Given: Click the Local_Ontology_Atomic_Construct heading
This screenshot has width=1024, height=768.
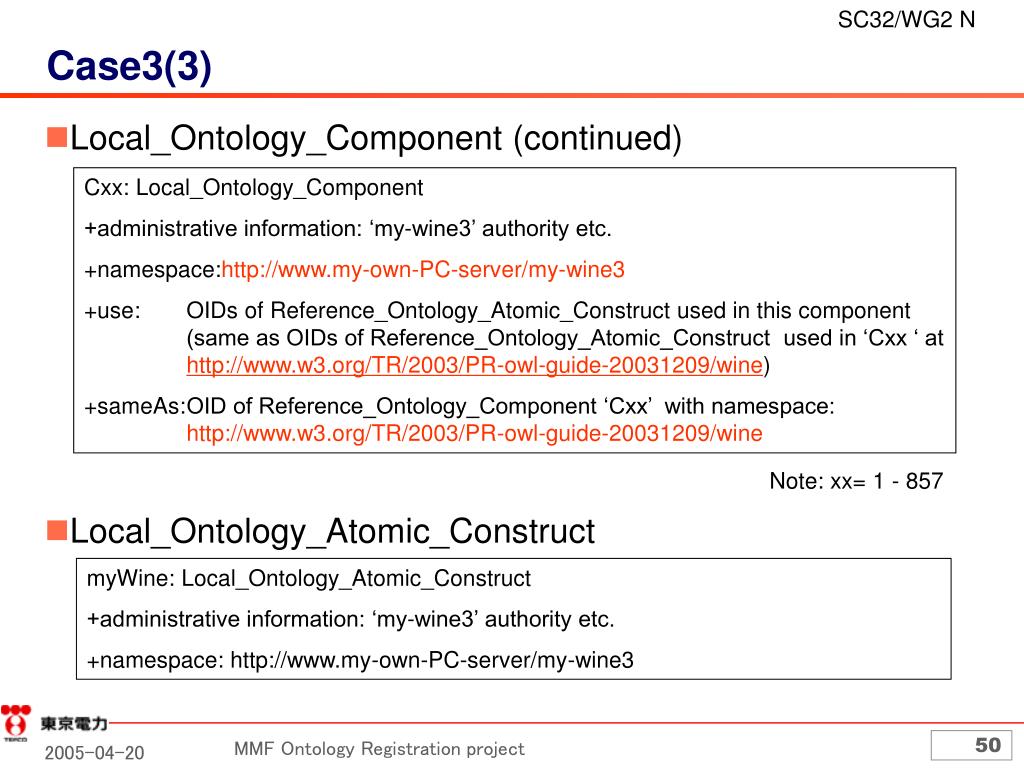Looking at the screenshot, I should (332, 531).
